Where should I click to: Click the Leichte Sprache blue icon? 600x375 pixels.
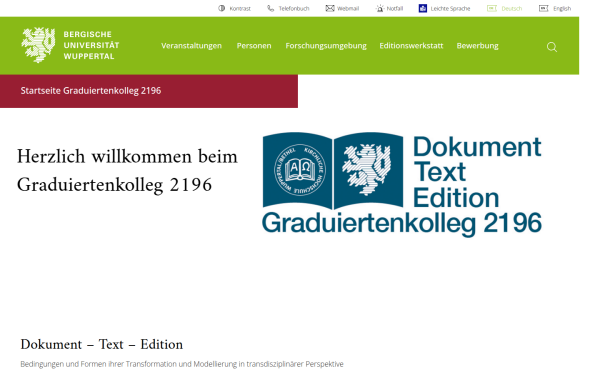tap(423, 8)
